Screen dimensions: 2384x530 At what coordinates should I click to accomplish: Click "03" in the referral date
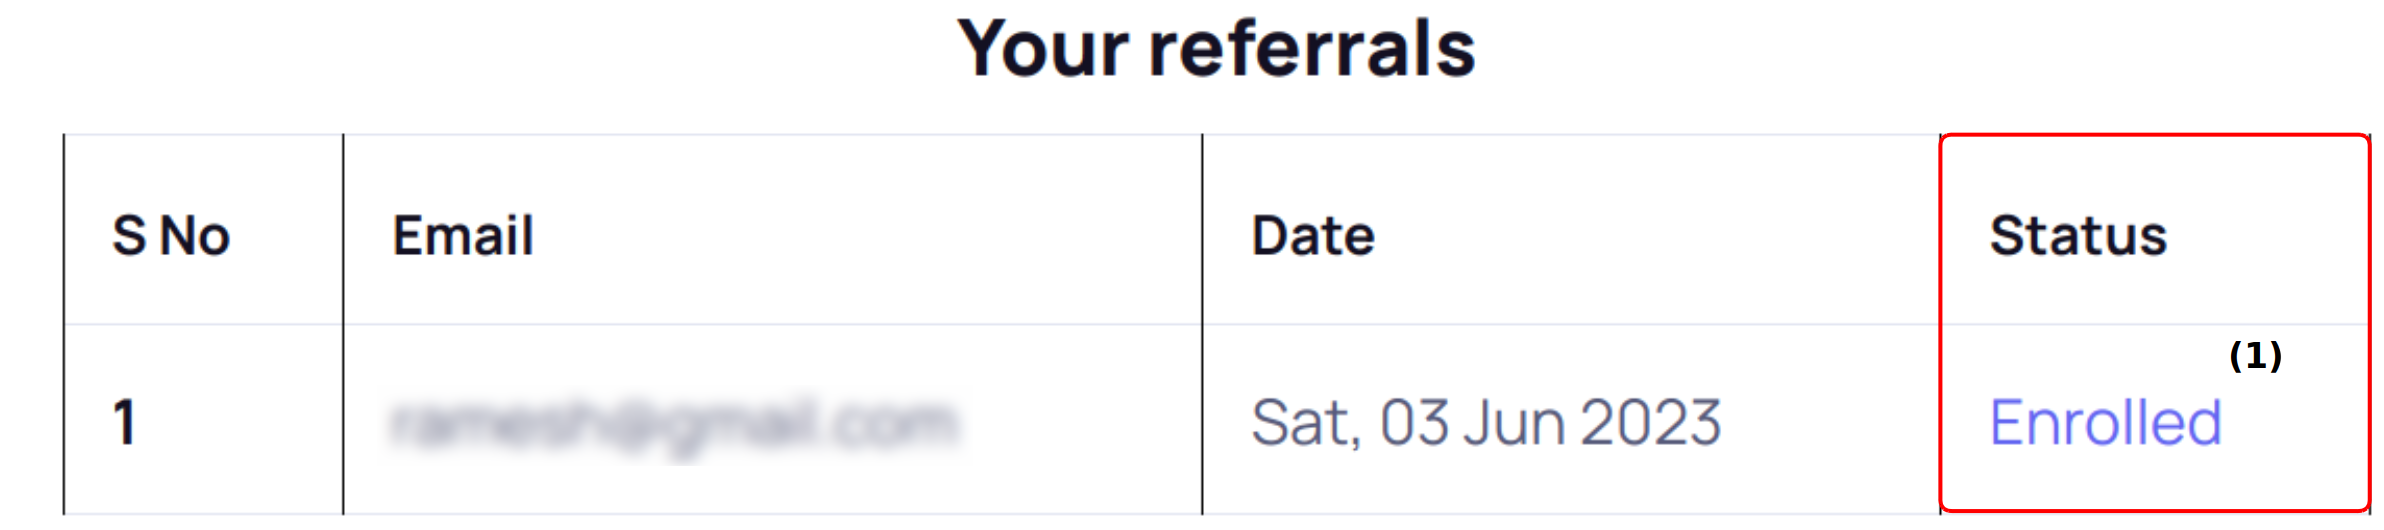pos(1414,423)
